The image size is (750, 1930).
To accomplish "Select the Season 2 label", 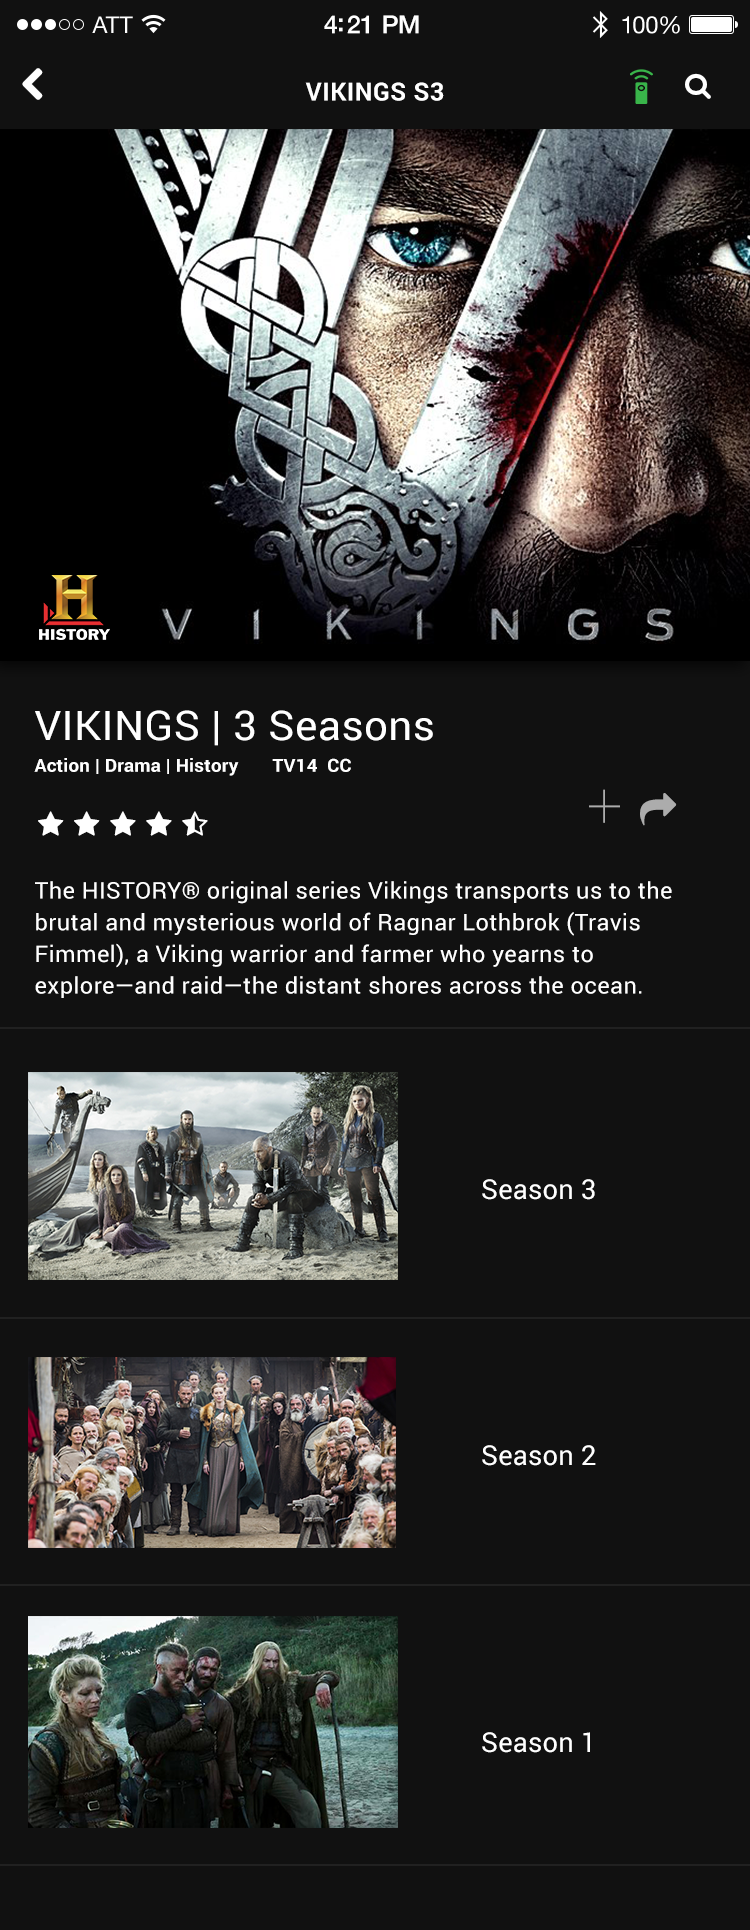I will coord(538,1455).
